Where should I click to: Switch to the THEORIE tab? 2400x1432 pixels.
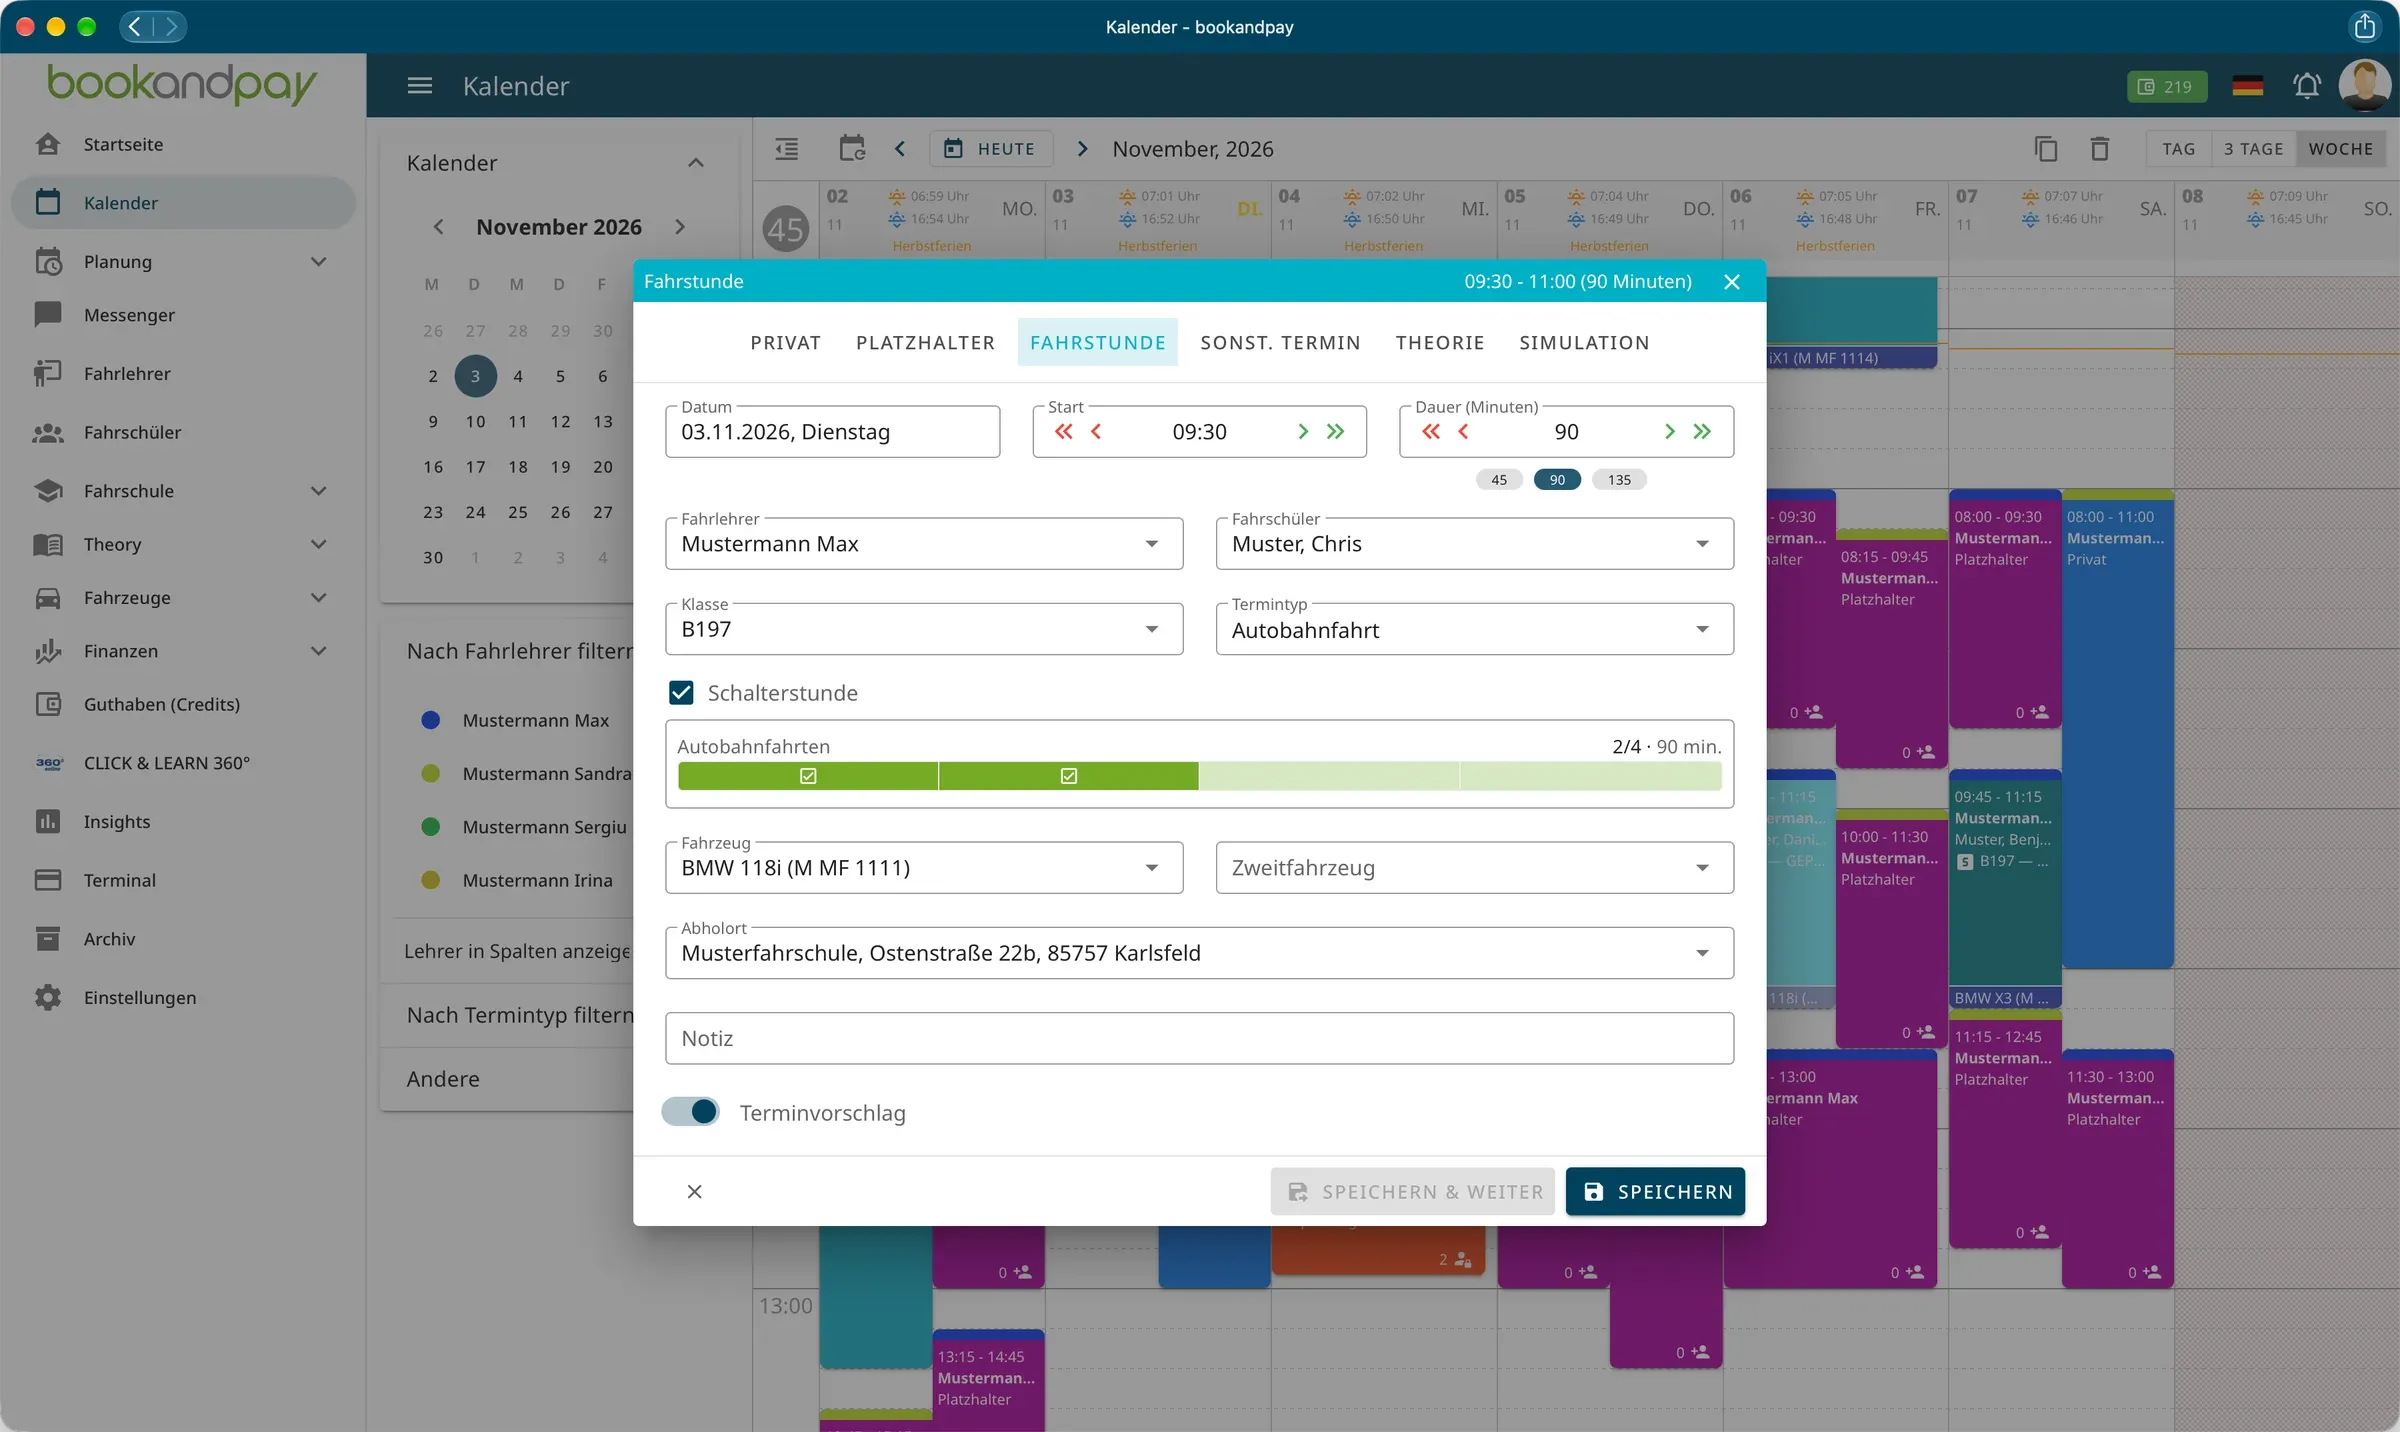[x=1440, y=343]
